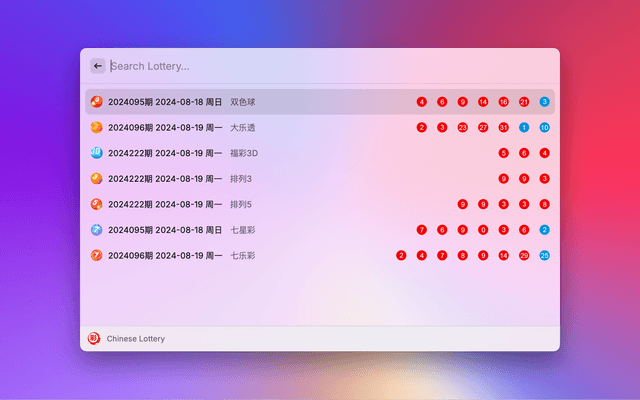
Task: Click the Chinese Lottery footer label
Action: (136, 339)
